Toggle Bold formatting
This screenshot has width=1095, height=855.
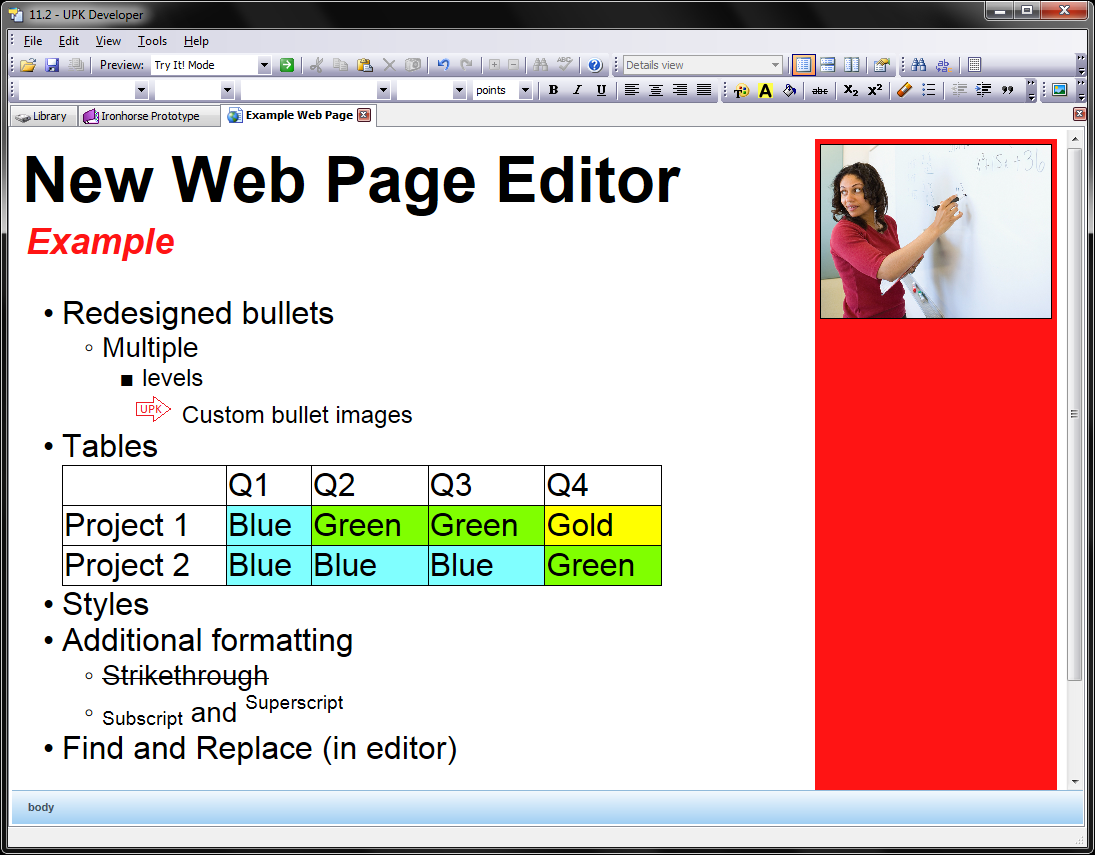pos(553,90)
